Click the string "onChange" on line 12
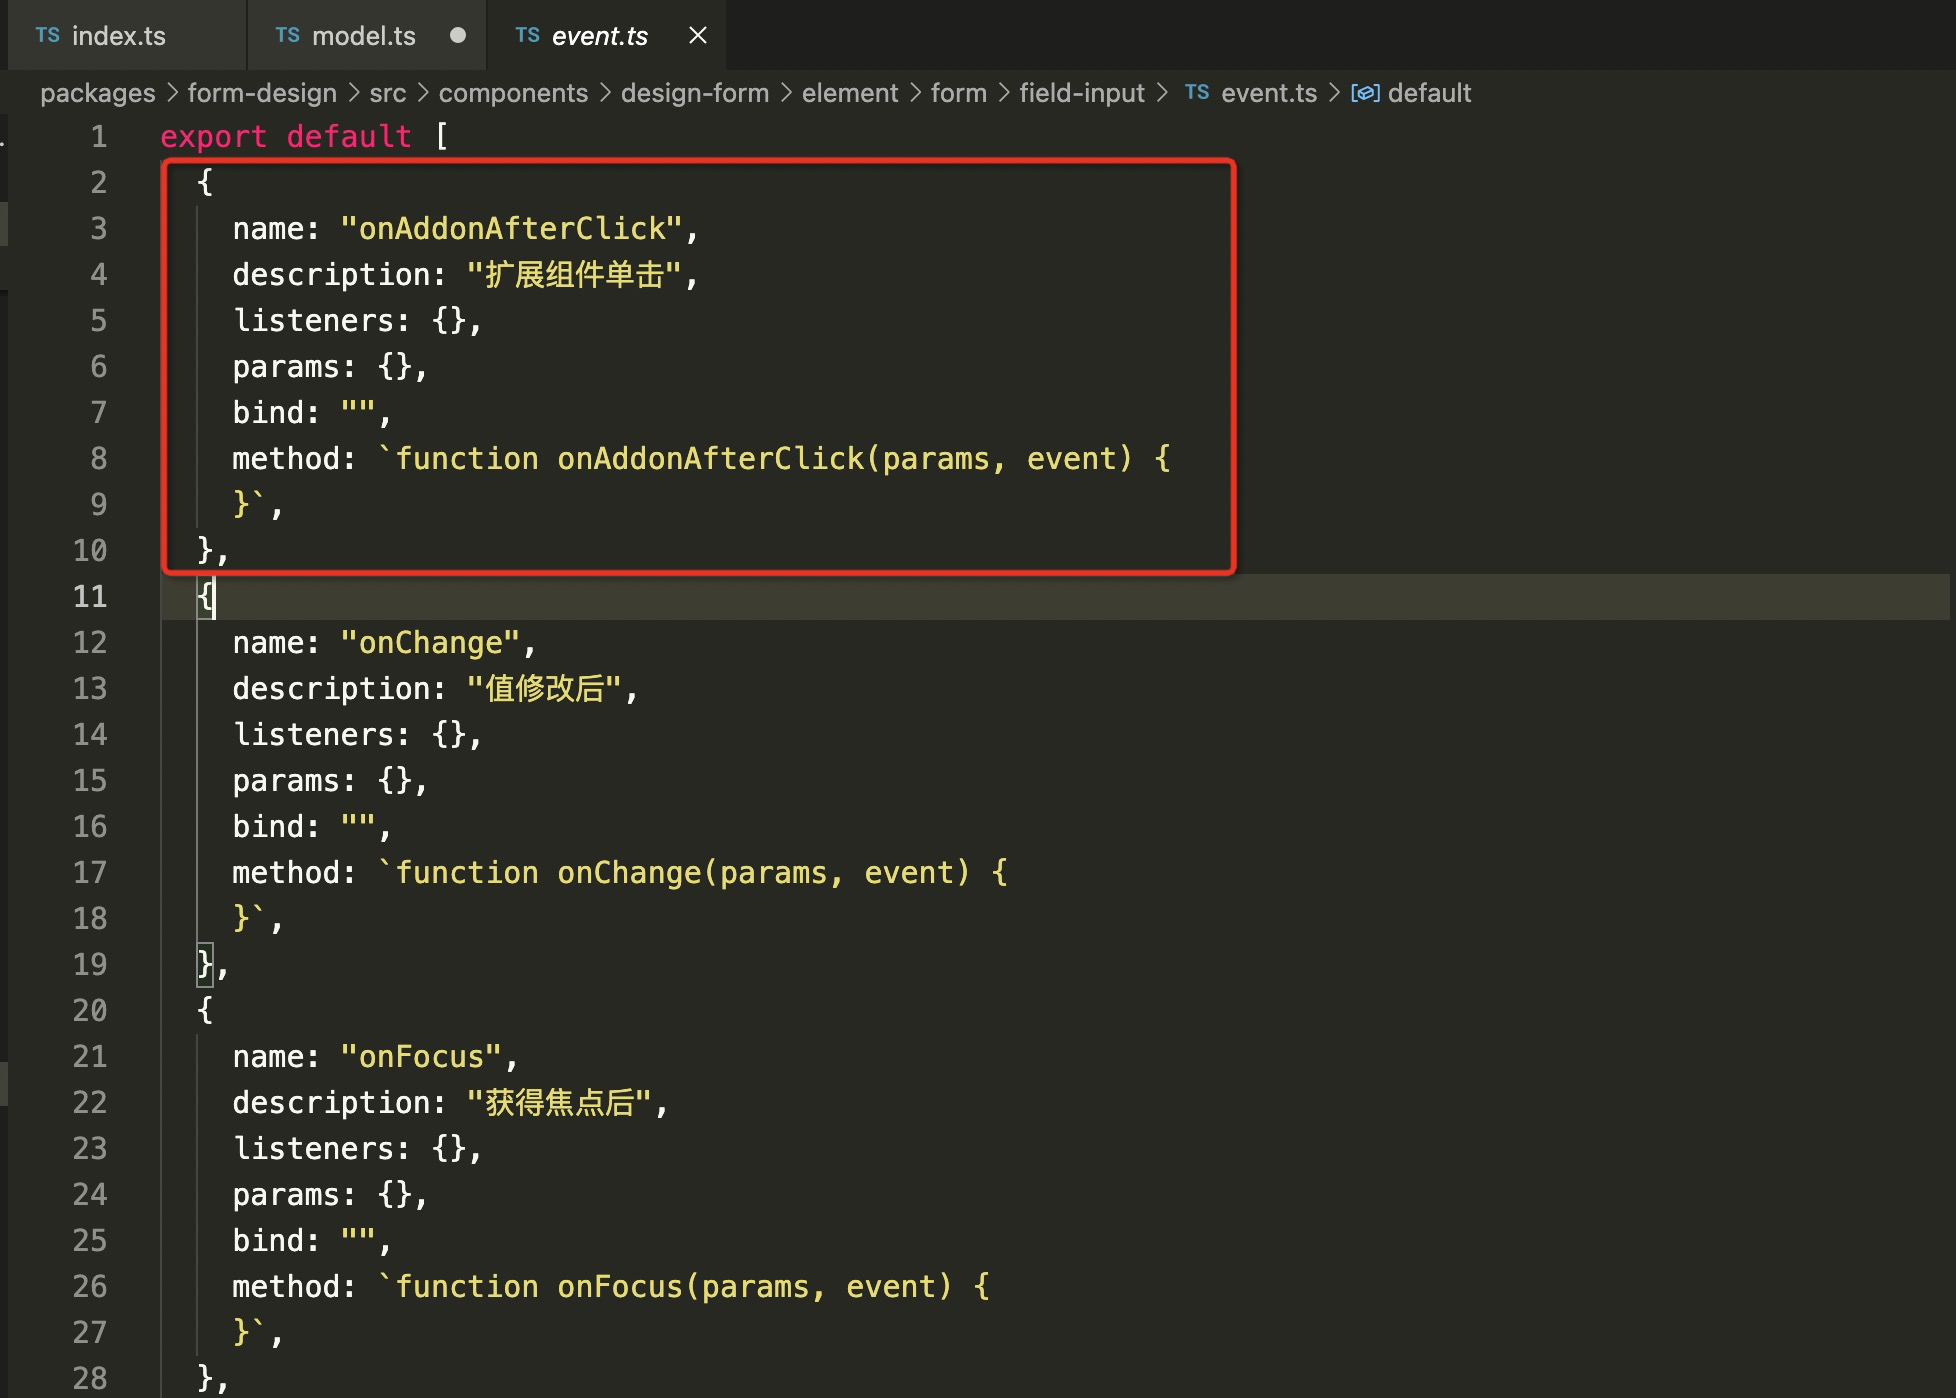 tap(430, 642)
